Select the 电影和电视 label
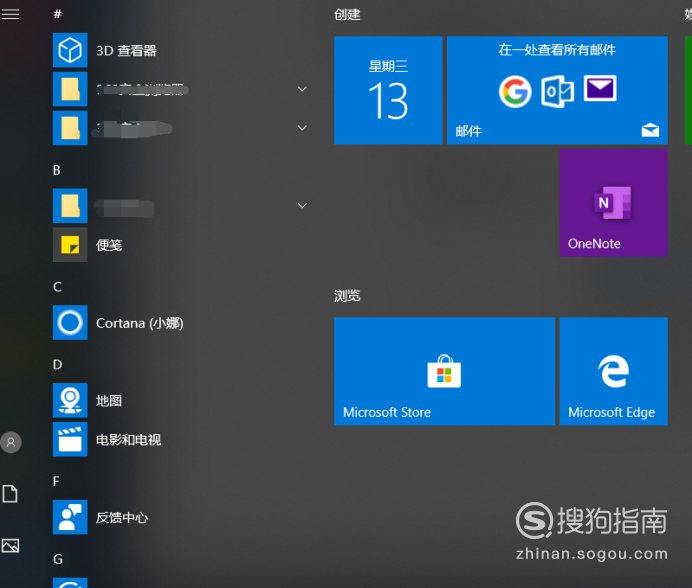Viewport: 692px width, 588px height. point(129,440)
